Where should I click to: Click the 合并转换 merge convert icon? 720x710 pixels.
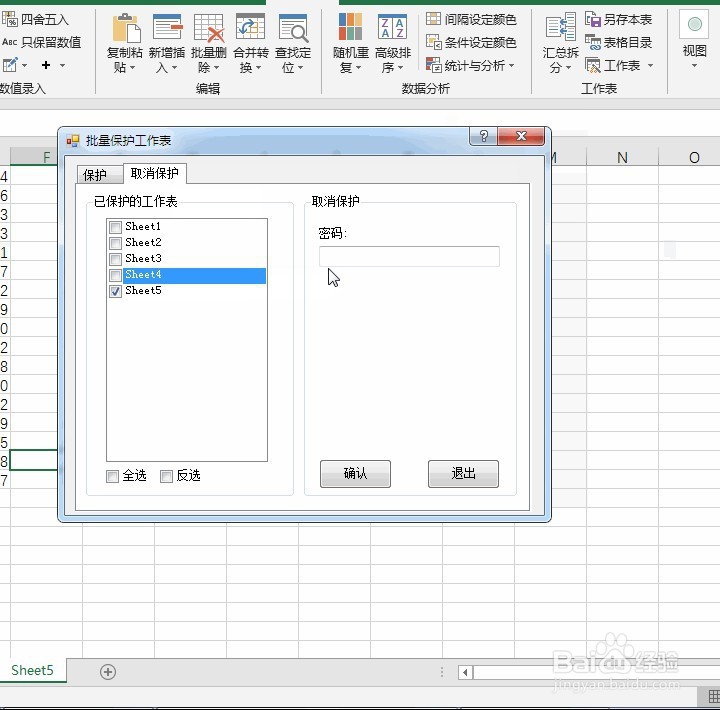point(250,27)
